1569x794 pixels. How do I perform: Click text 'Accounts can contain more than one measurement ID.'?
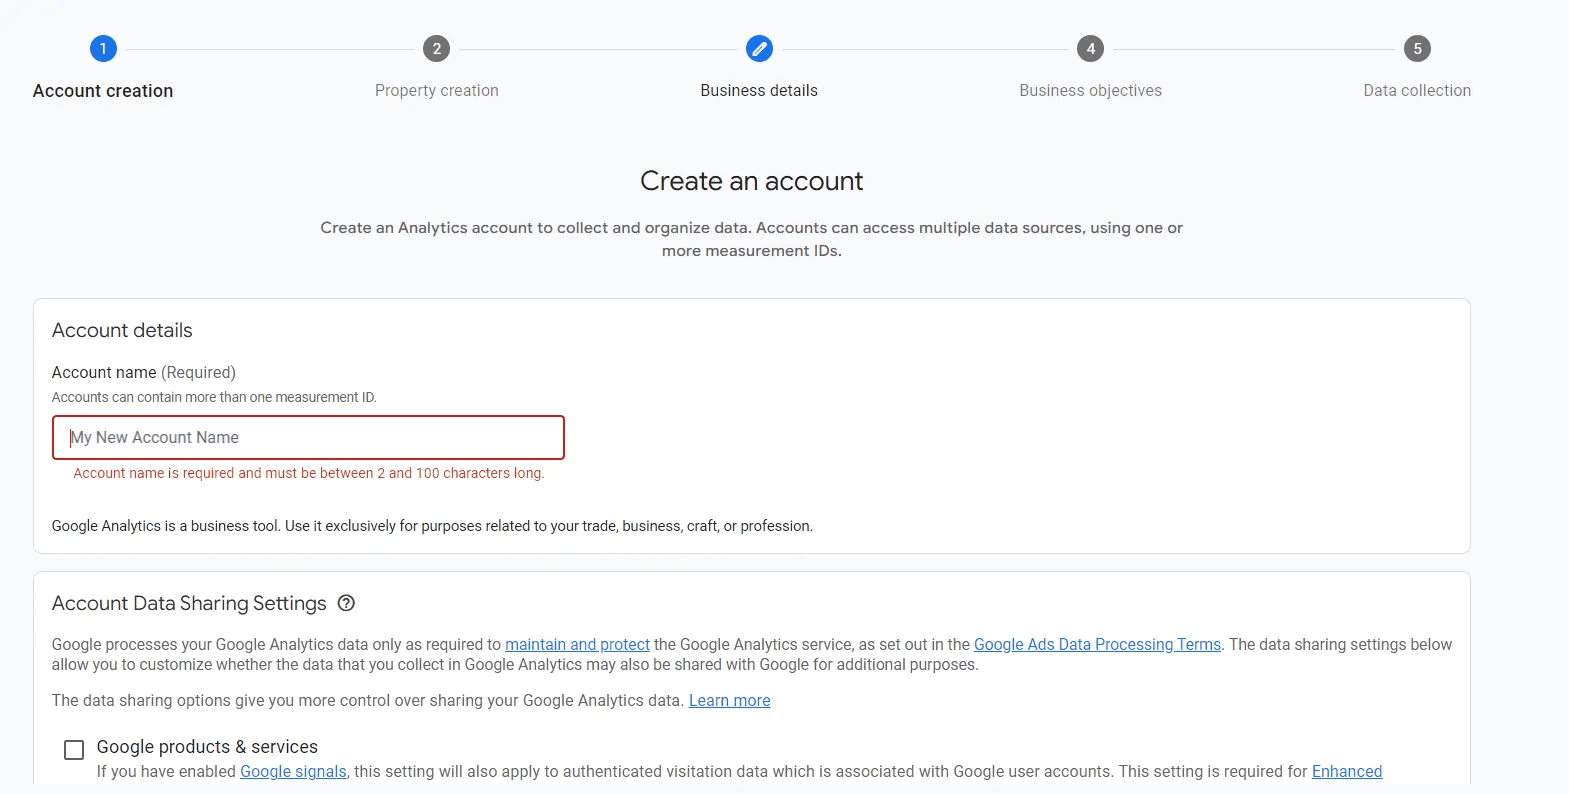(x=214, y=398)
